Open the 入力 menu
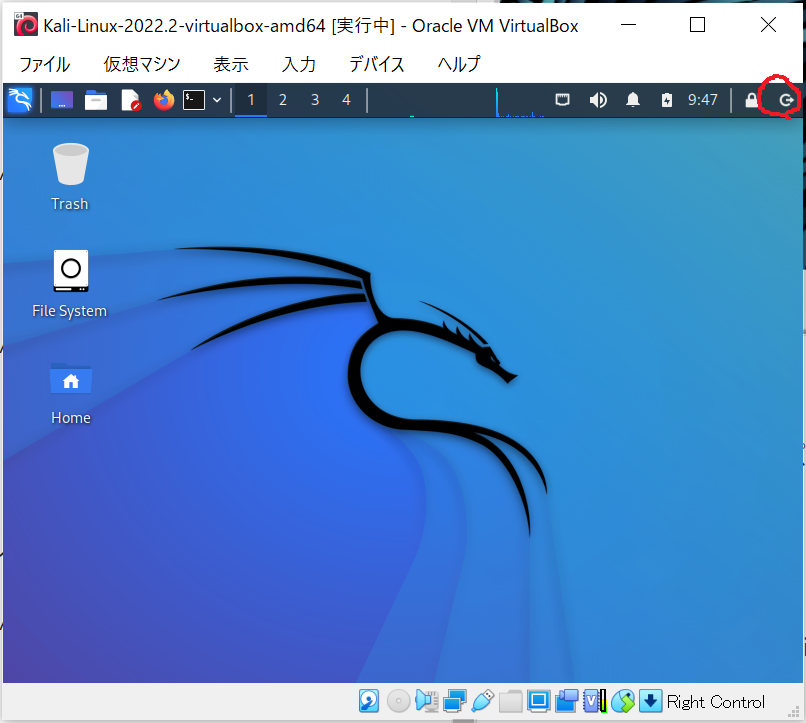 (x=299, y=64)
